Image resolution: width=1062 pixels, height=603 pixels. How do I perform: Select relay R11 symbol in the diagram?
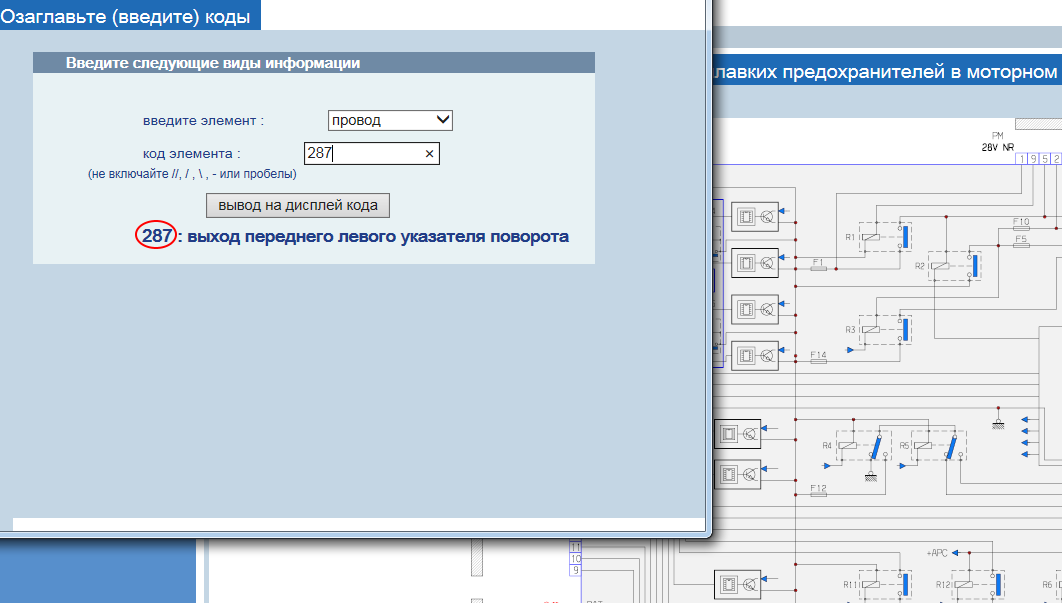coord(885,584)
